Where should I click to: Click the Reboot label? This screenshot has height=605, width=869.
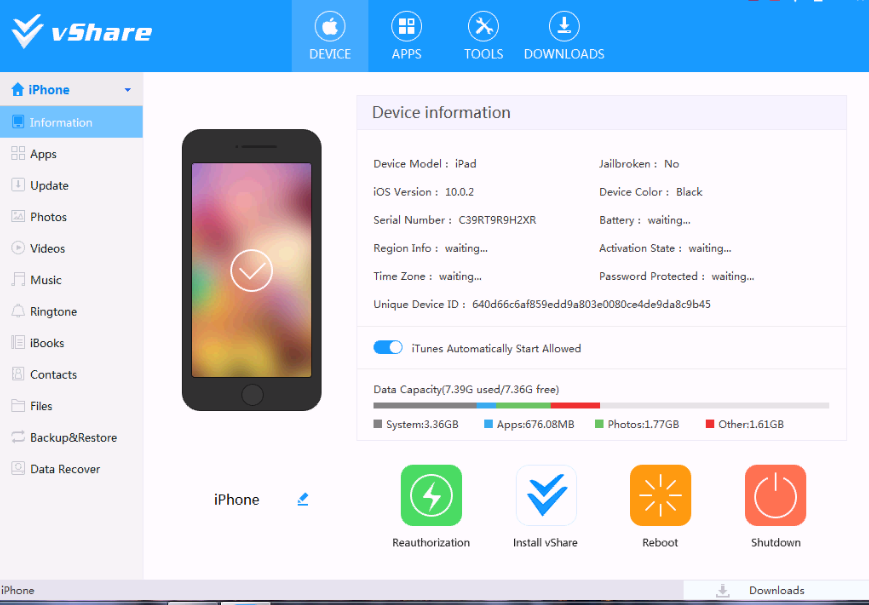click(660, 543)
